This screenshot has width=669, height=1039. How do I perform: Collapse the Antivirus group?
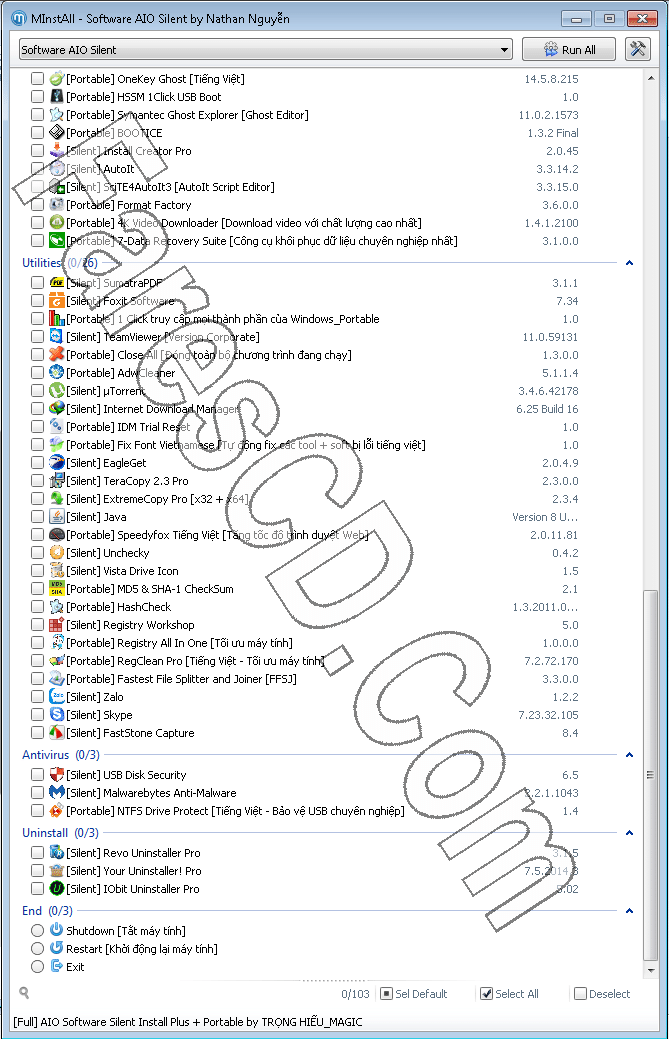point(629,755)
